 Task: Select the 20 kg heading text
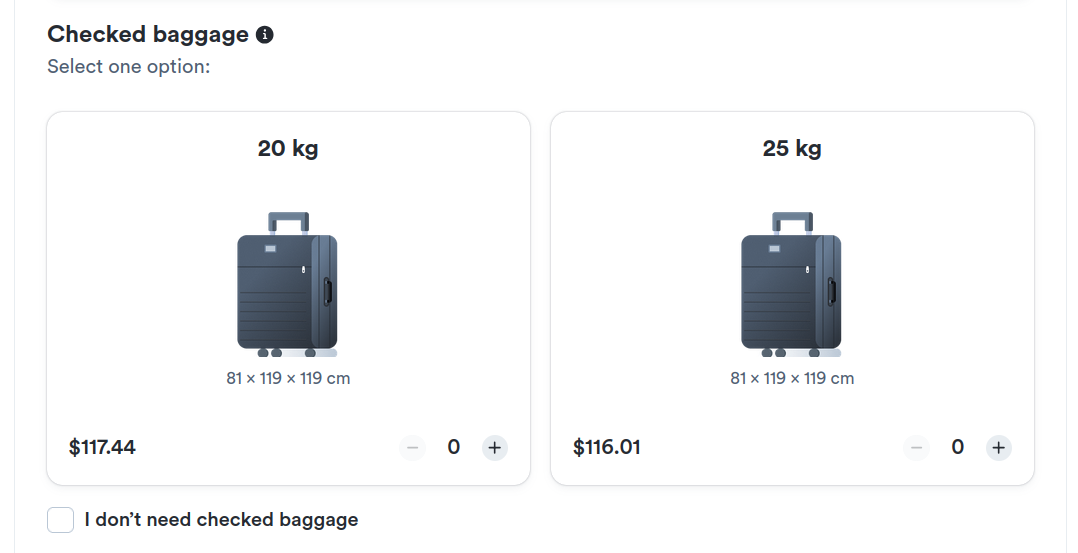(x=288, y=149)
